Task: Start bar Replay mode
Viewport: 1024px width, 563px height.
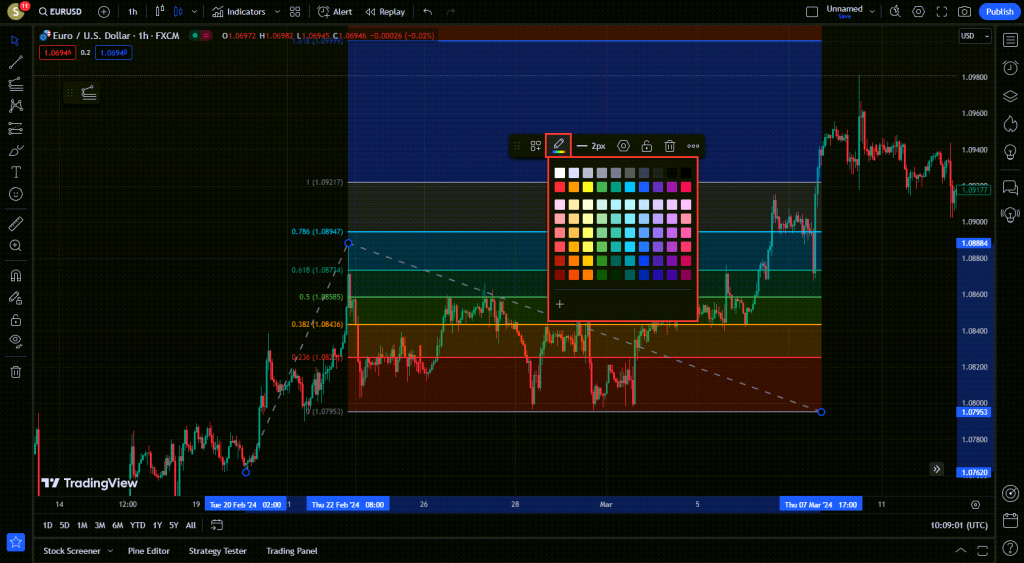Action: (385, 12)
